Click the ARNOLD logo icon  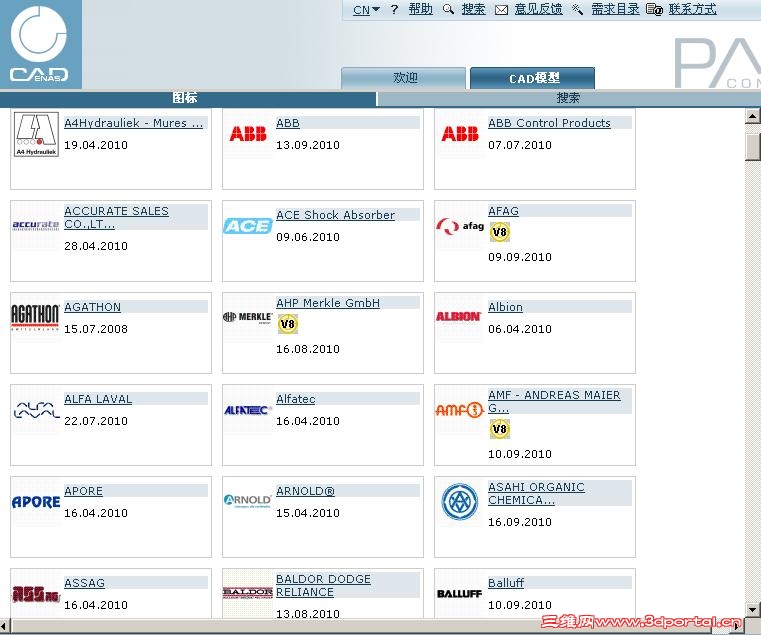click(x=248, y=500)
